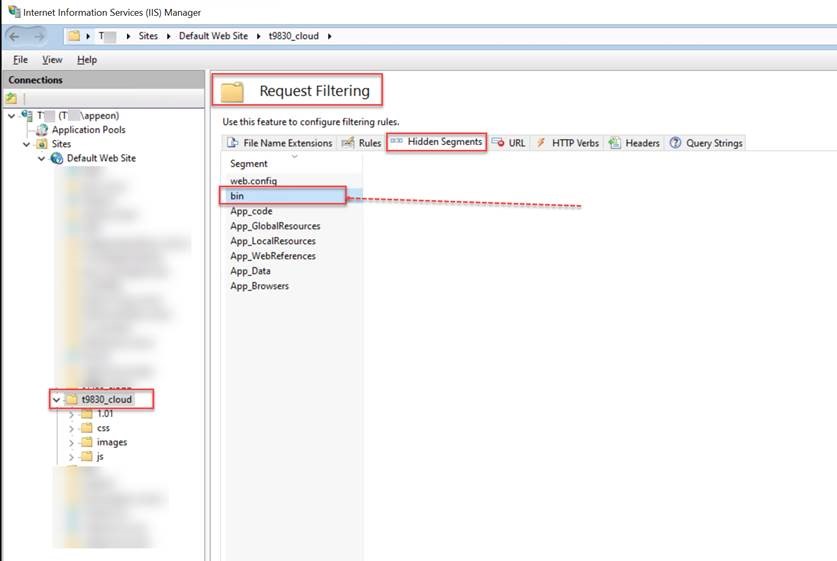Click the connect toolbar icon under Connections

point(11,98)
